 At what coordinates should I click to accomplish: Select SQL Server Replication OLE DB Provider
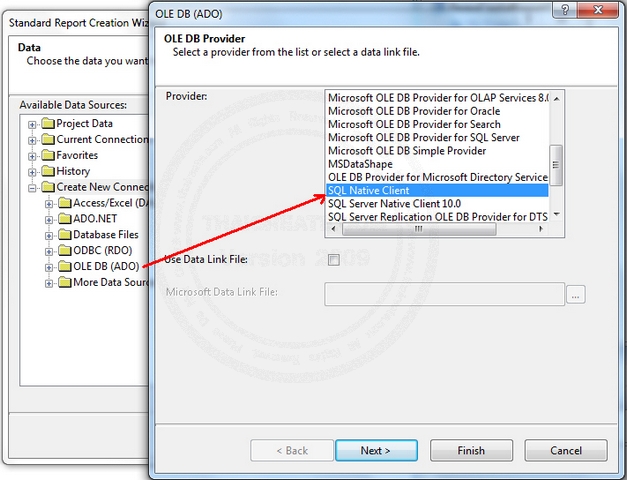click(437, 217)
